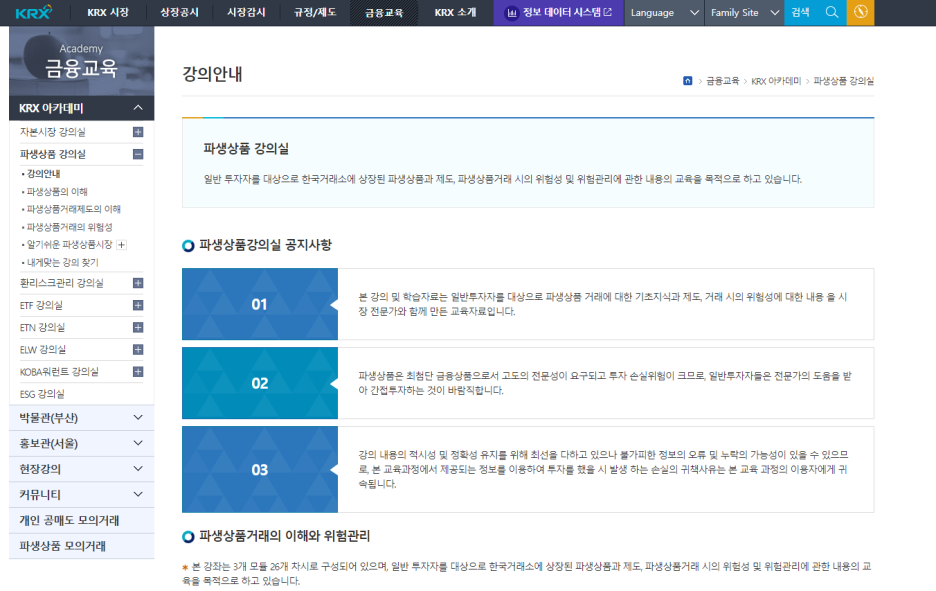936x591 pixels.
Task: Click the Academy 금융교육 banner
Action: (x=82, y=60)
